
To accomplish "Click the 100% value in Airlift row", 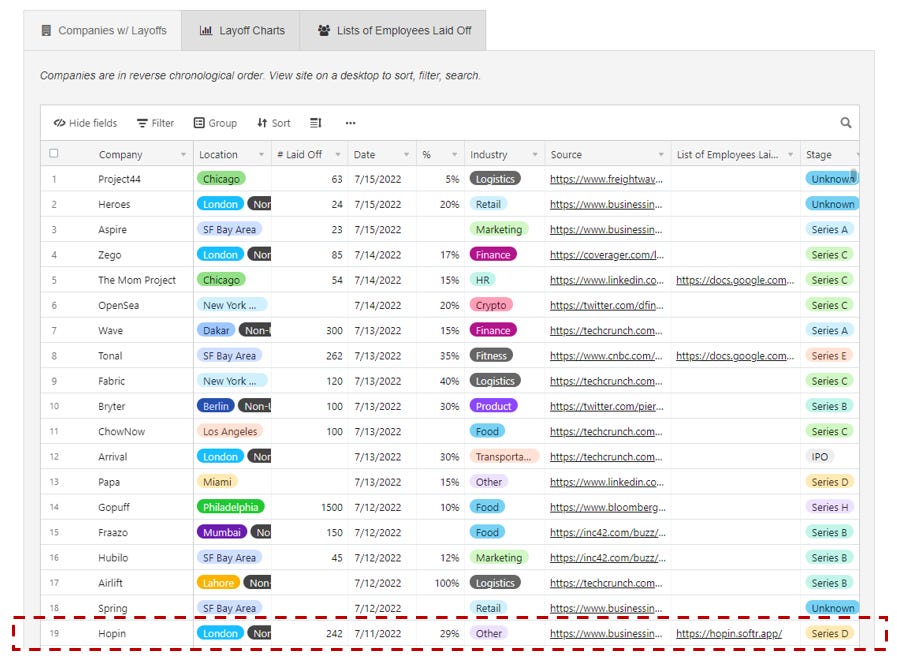I will pyautogui.click(x=447, y=582).
